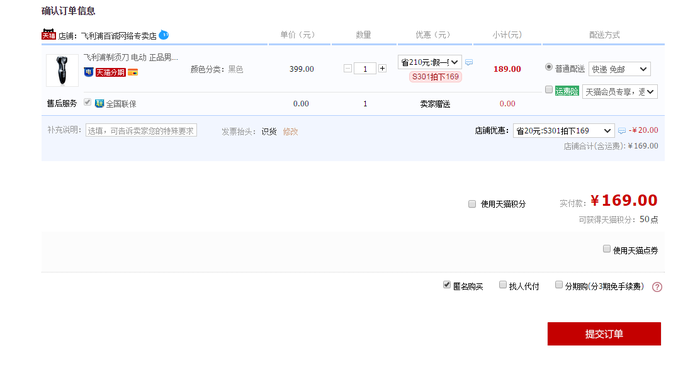Open the 快递 免邮 shipping dropdown

619,69
